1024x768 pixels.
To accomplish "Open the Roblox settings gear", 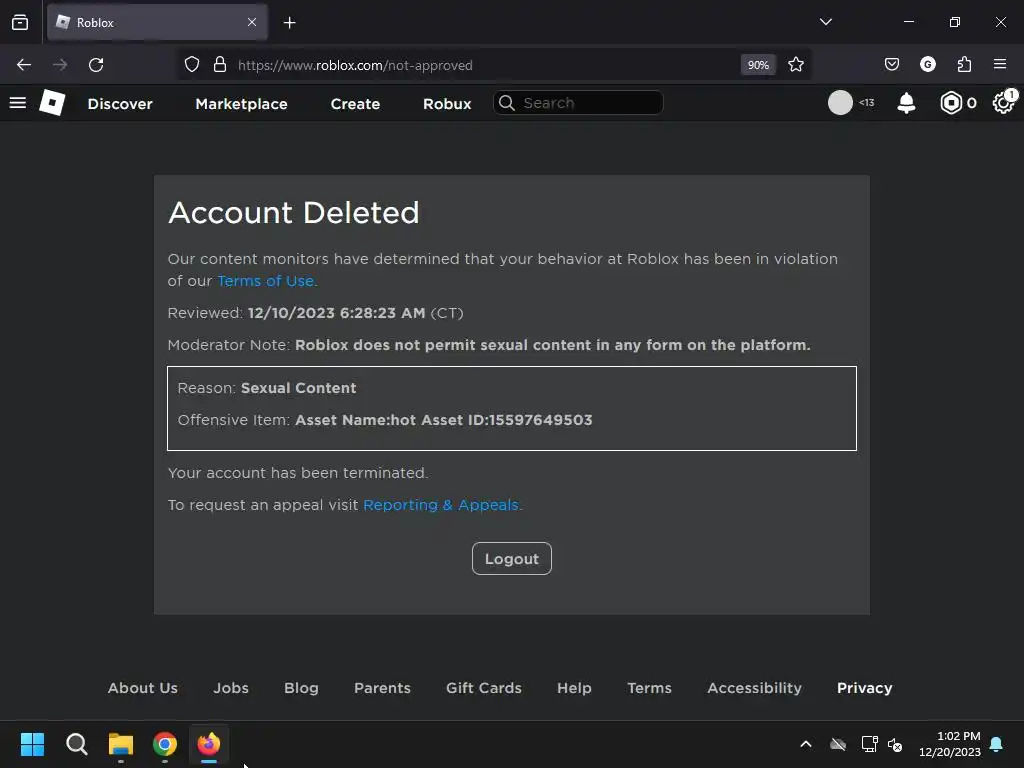I will tap(1004, 103).
